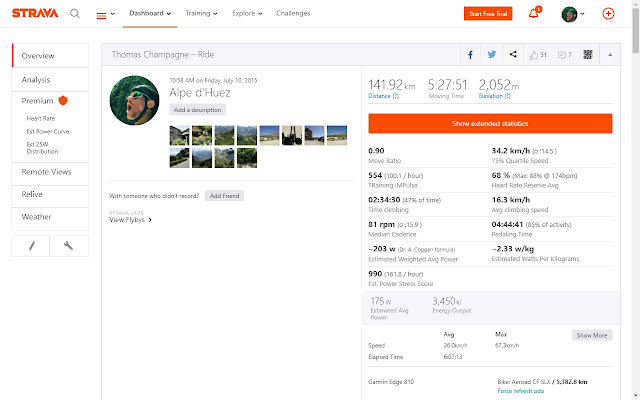Open the QR code icon
Screen dimensions: 640x400
pyautogui.click(x=588, y=54)
